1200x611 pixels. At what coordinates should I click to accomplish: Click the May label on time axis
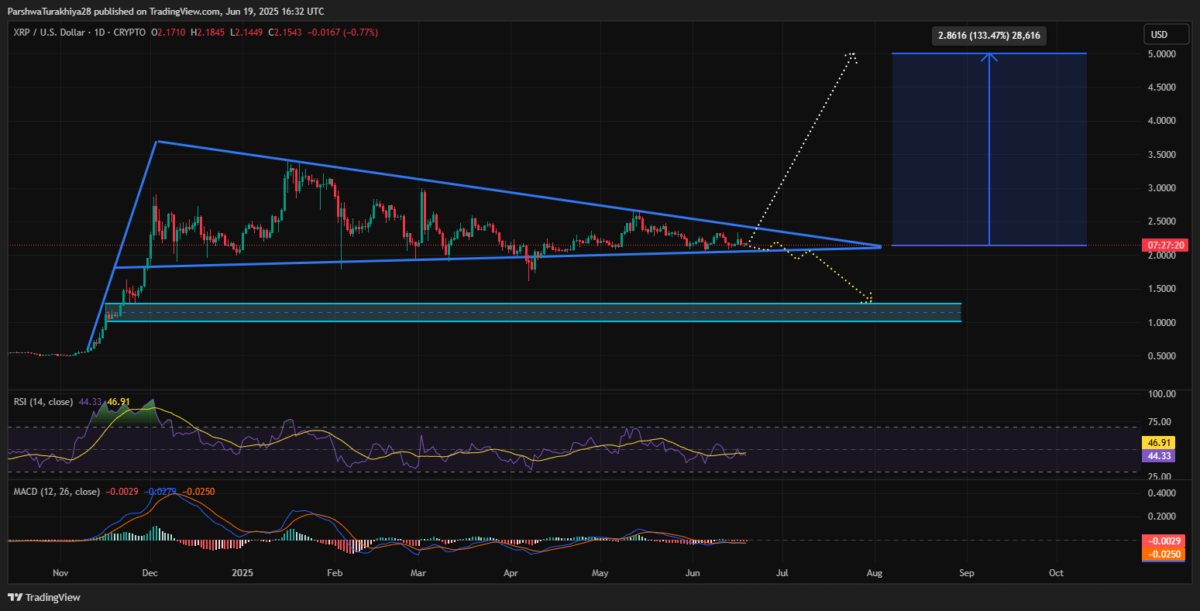click(600, 574)
